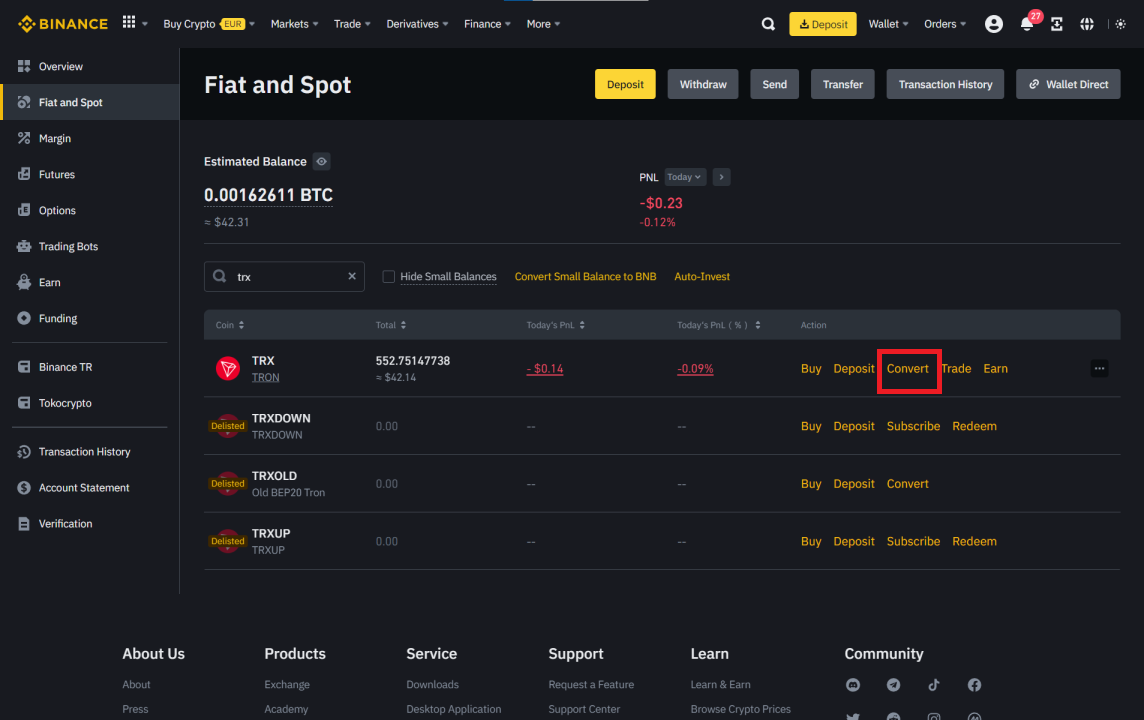Click the Transfer button
The width and height of the screenshot is (1144, 720).
click(x=843, y=85)
